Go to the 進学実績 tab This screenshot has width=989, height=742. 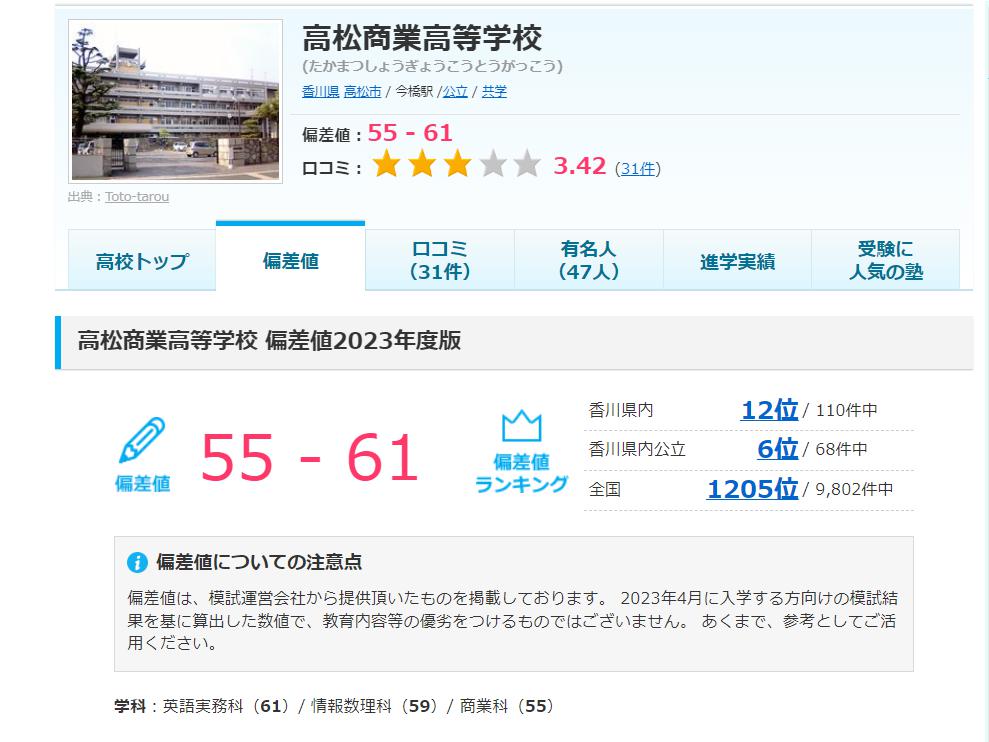(737, 262)
